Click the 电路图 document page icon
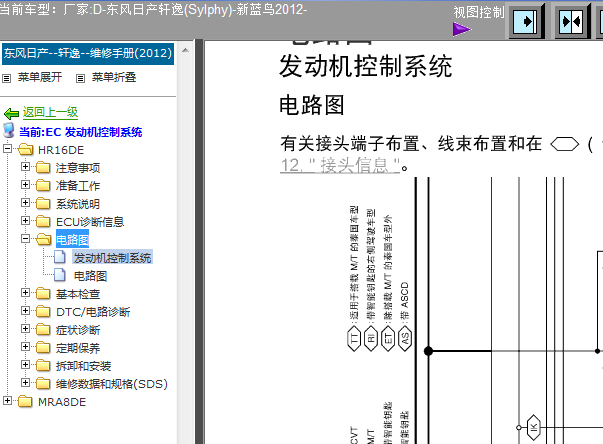The width and height of the screenshot is (603, 444). click(60, 274)
